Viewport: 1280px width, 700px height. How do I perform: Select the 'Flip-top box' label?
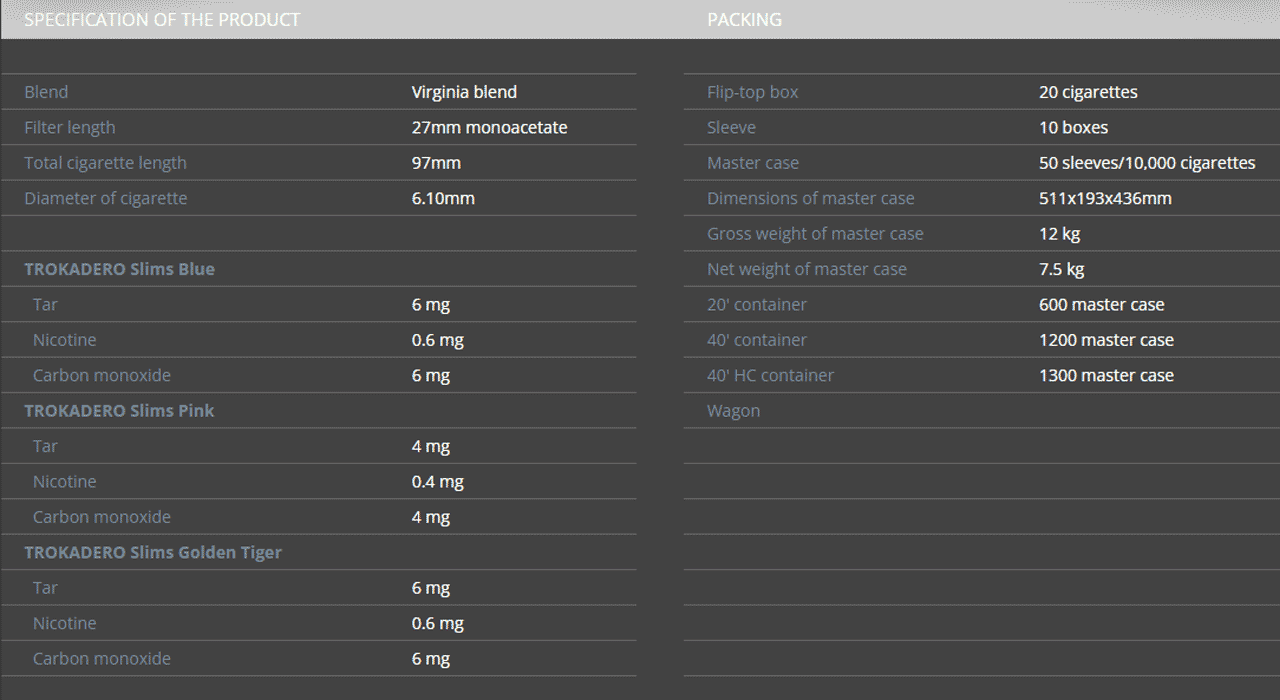click(x=753, y=92)
